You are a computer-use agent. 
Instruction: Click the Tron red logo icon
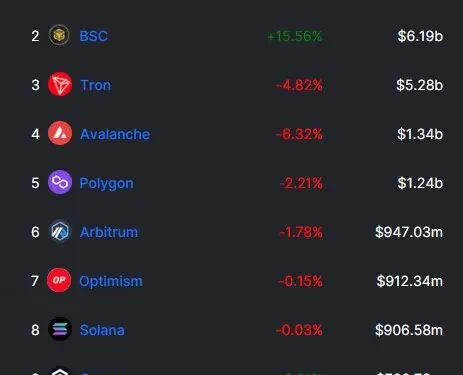coord(60,84)
